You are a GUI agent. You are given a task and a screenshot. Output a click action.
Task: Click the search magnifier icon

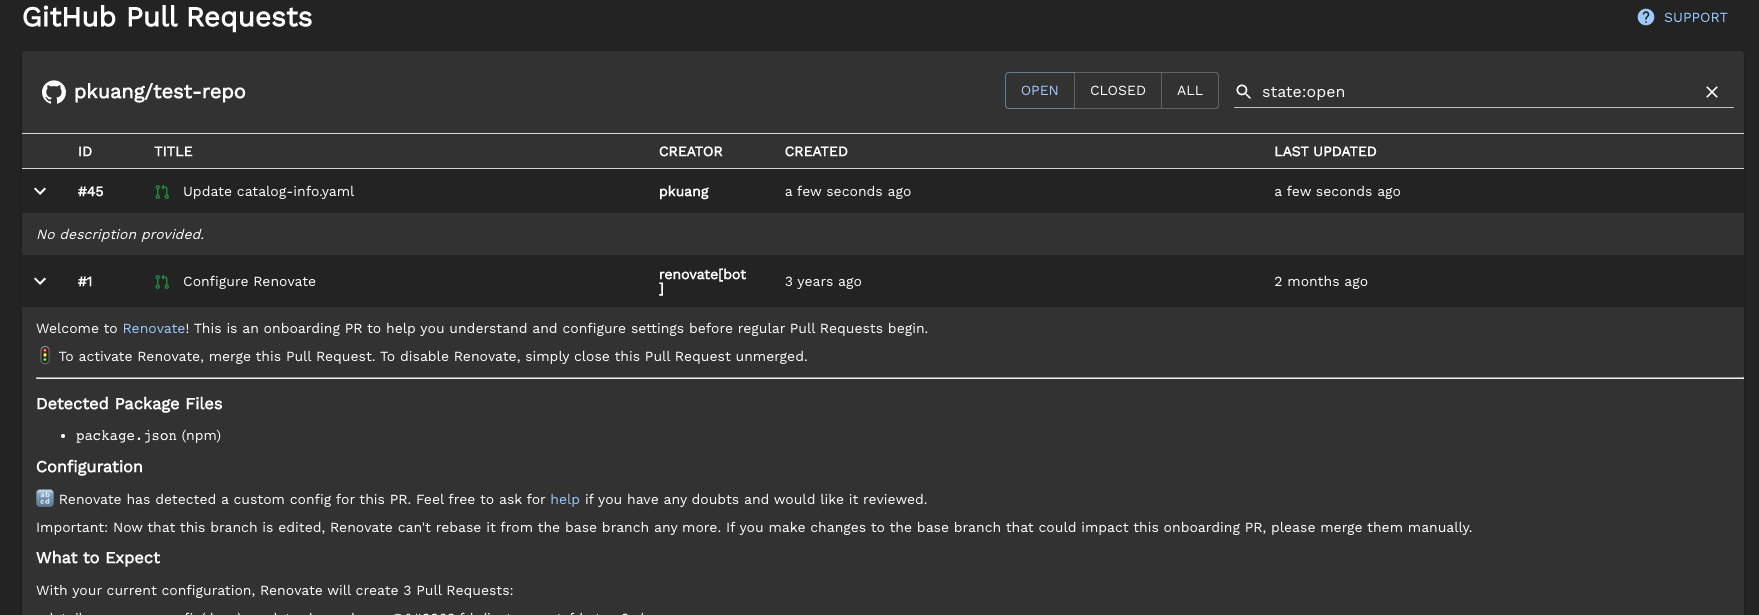(1243, 91)
